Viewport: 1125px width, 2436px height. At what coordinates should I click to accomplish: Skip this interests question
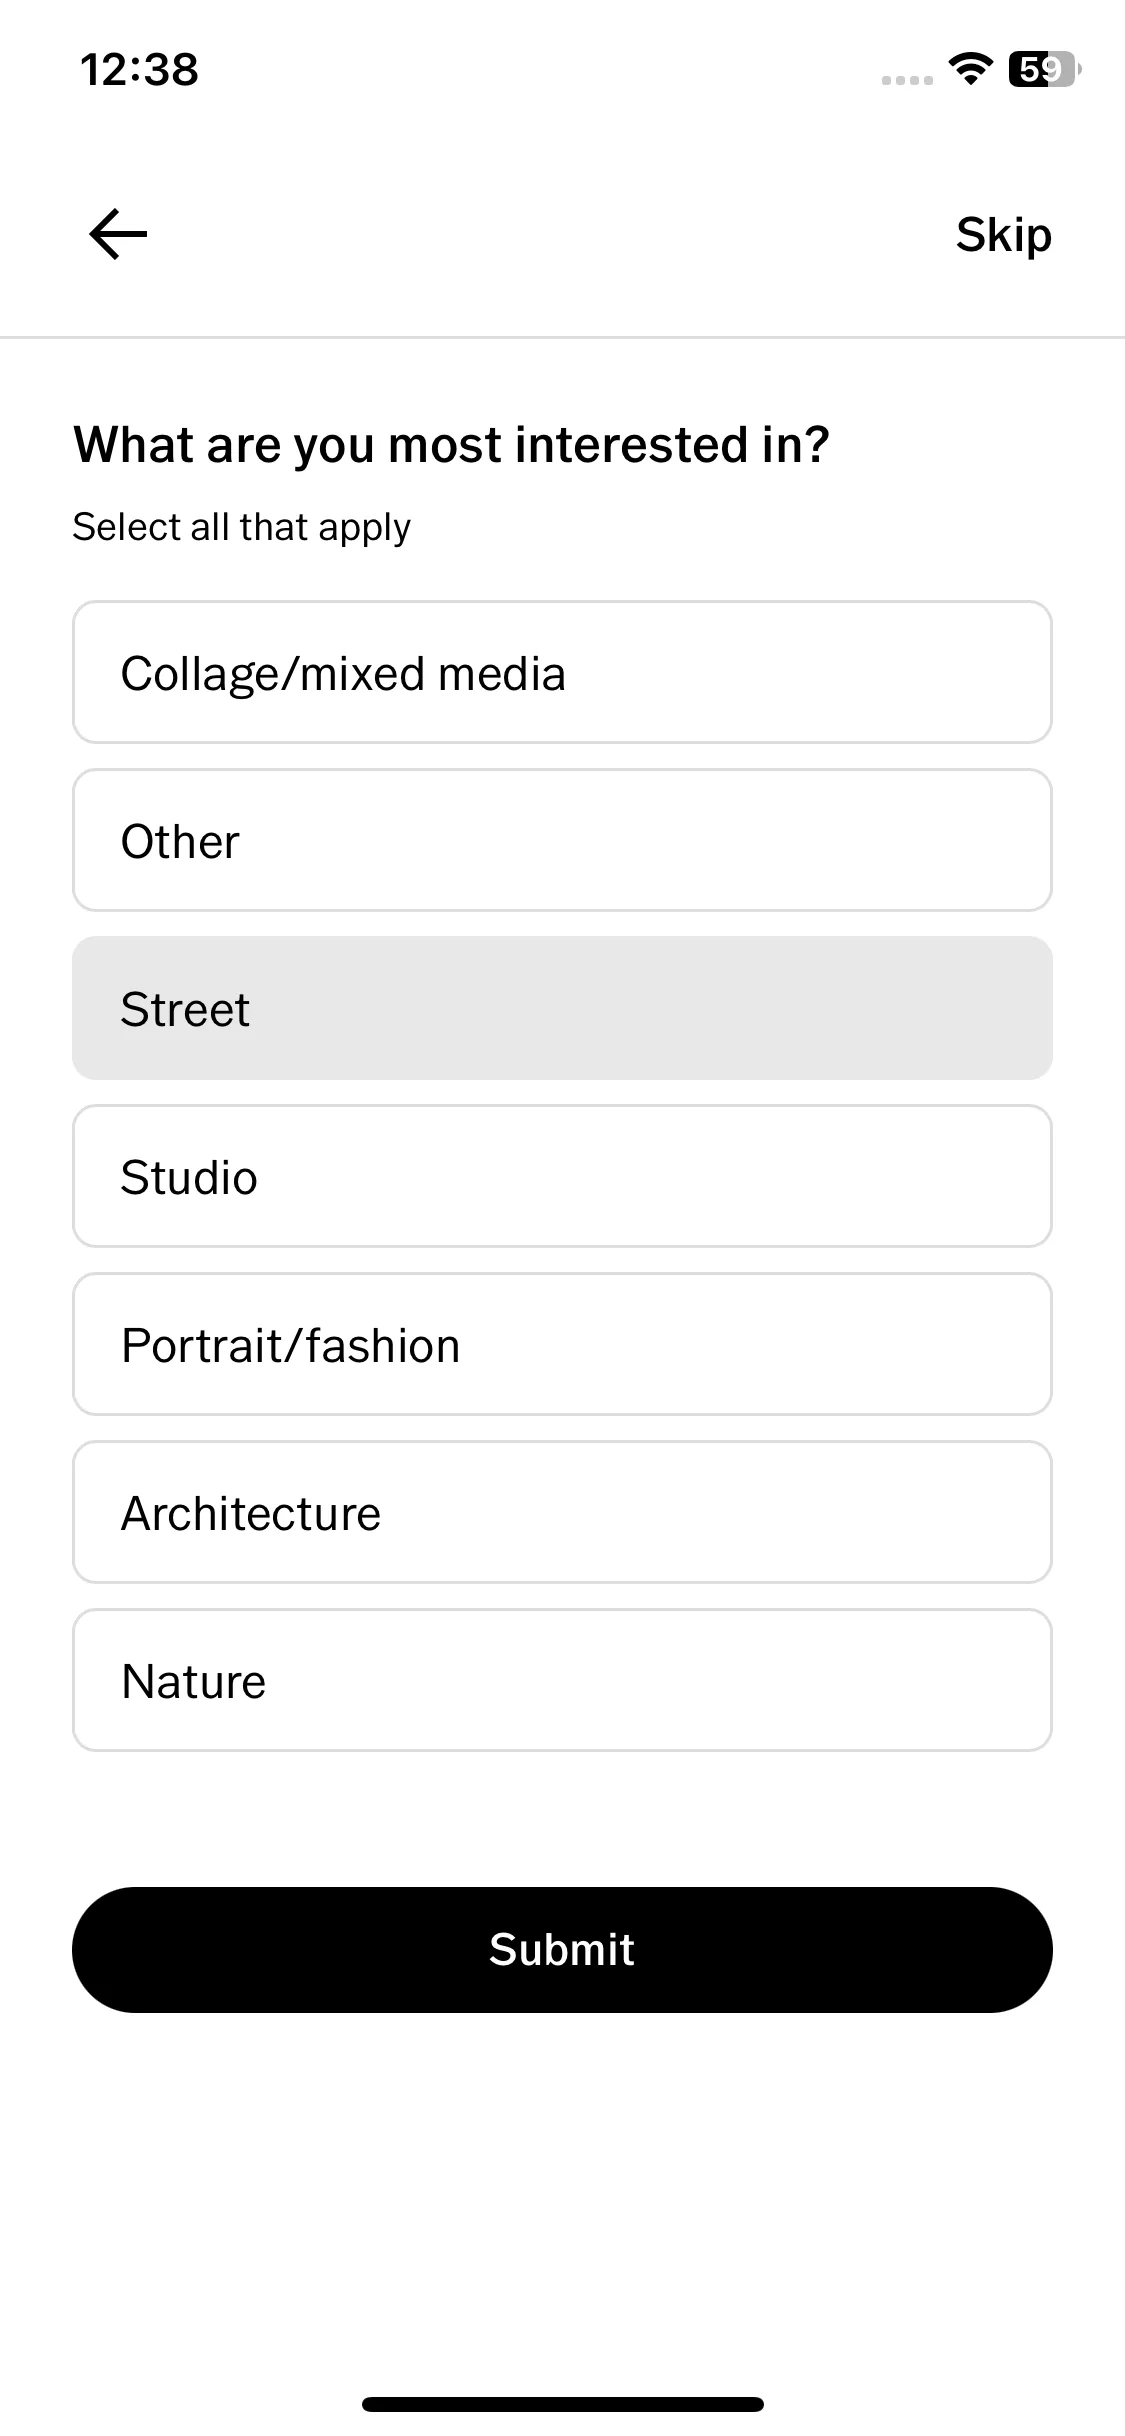[1003, 236]
